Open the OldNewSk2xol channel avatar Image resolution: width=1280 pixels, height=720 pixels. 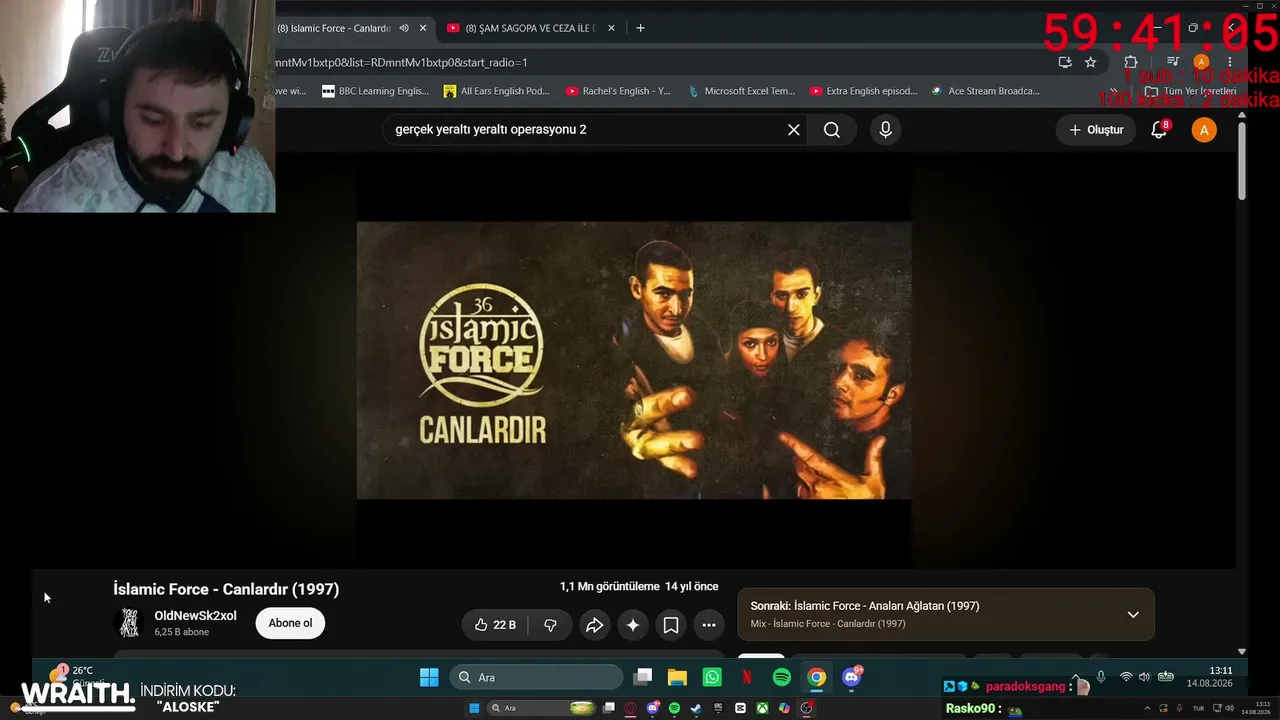tap(130, 623)
